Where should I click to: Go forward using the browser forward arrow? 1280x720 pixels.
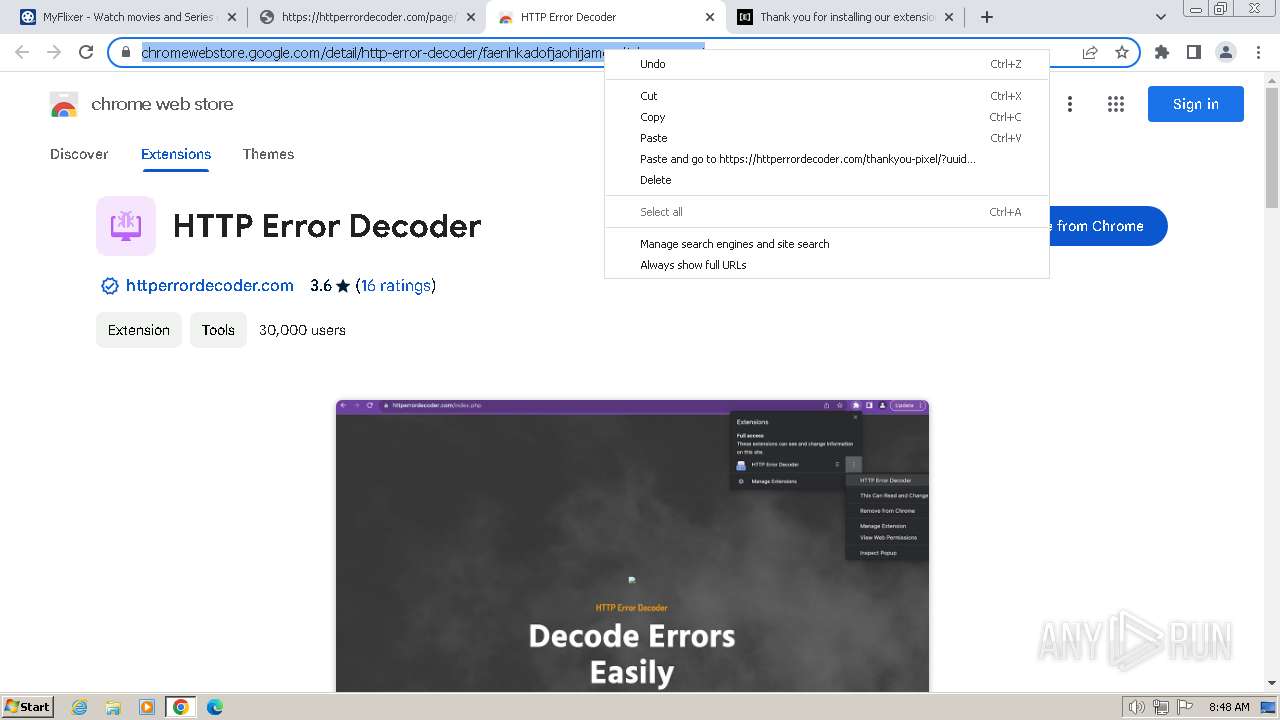coord(54,52)
